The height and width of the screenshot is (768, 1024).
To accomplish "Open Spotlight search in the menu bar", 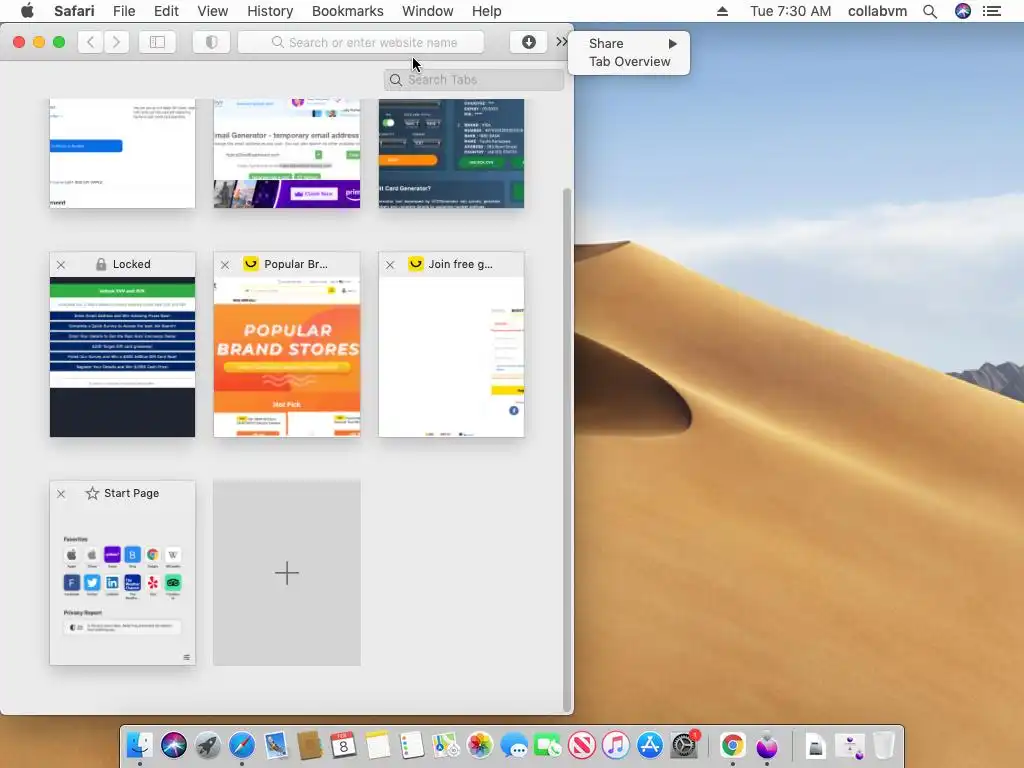I will pos(930,11).
